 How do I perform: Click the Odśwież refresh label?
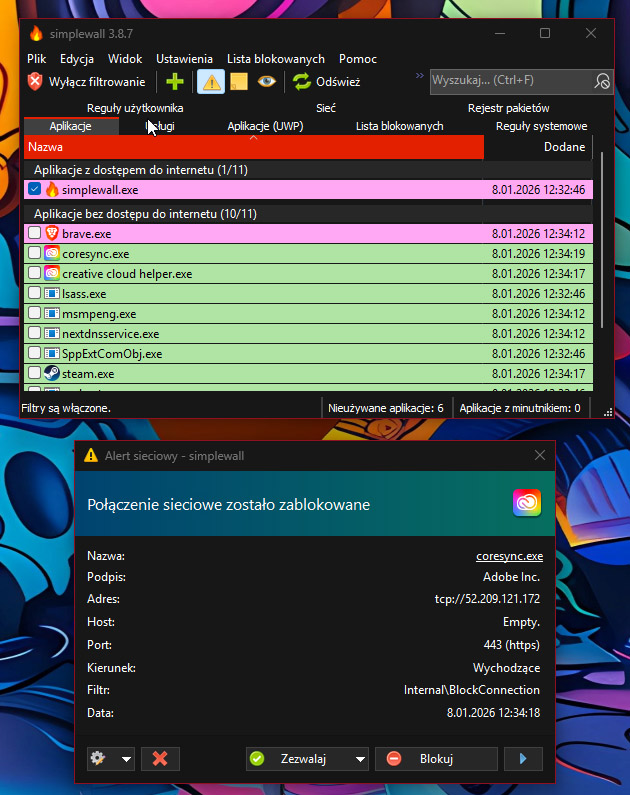coord(338,82)
